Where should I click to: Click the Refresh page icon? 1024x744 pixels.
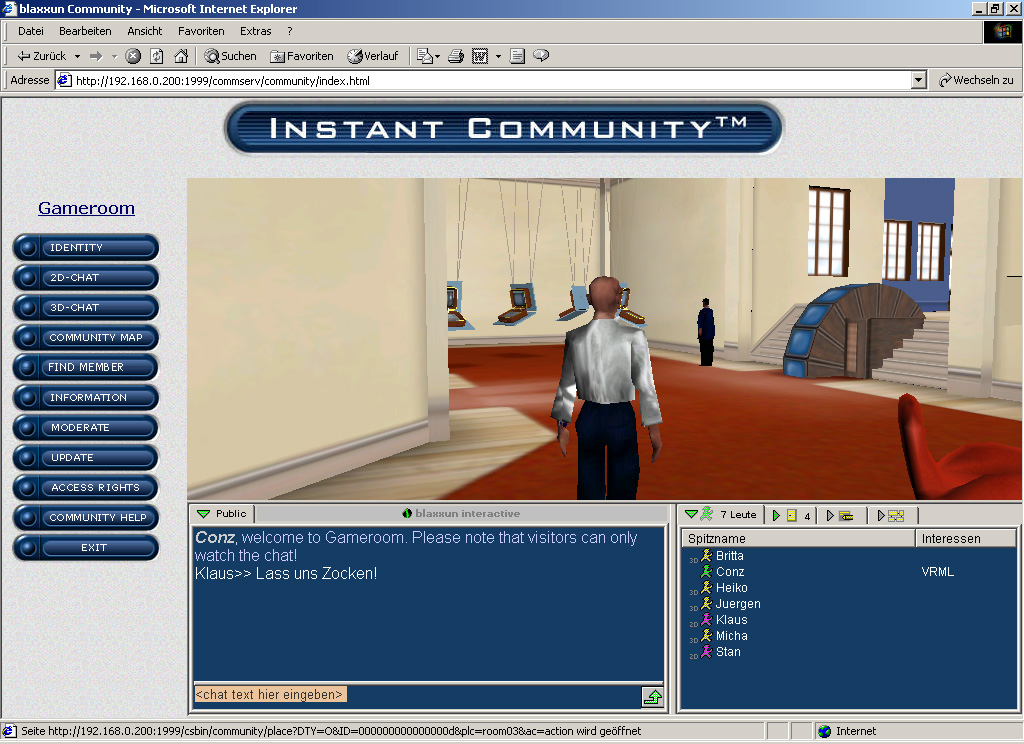tap(157, 56)
